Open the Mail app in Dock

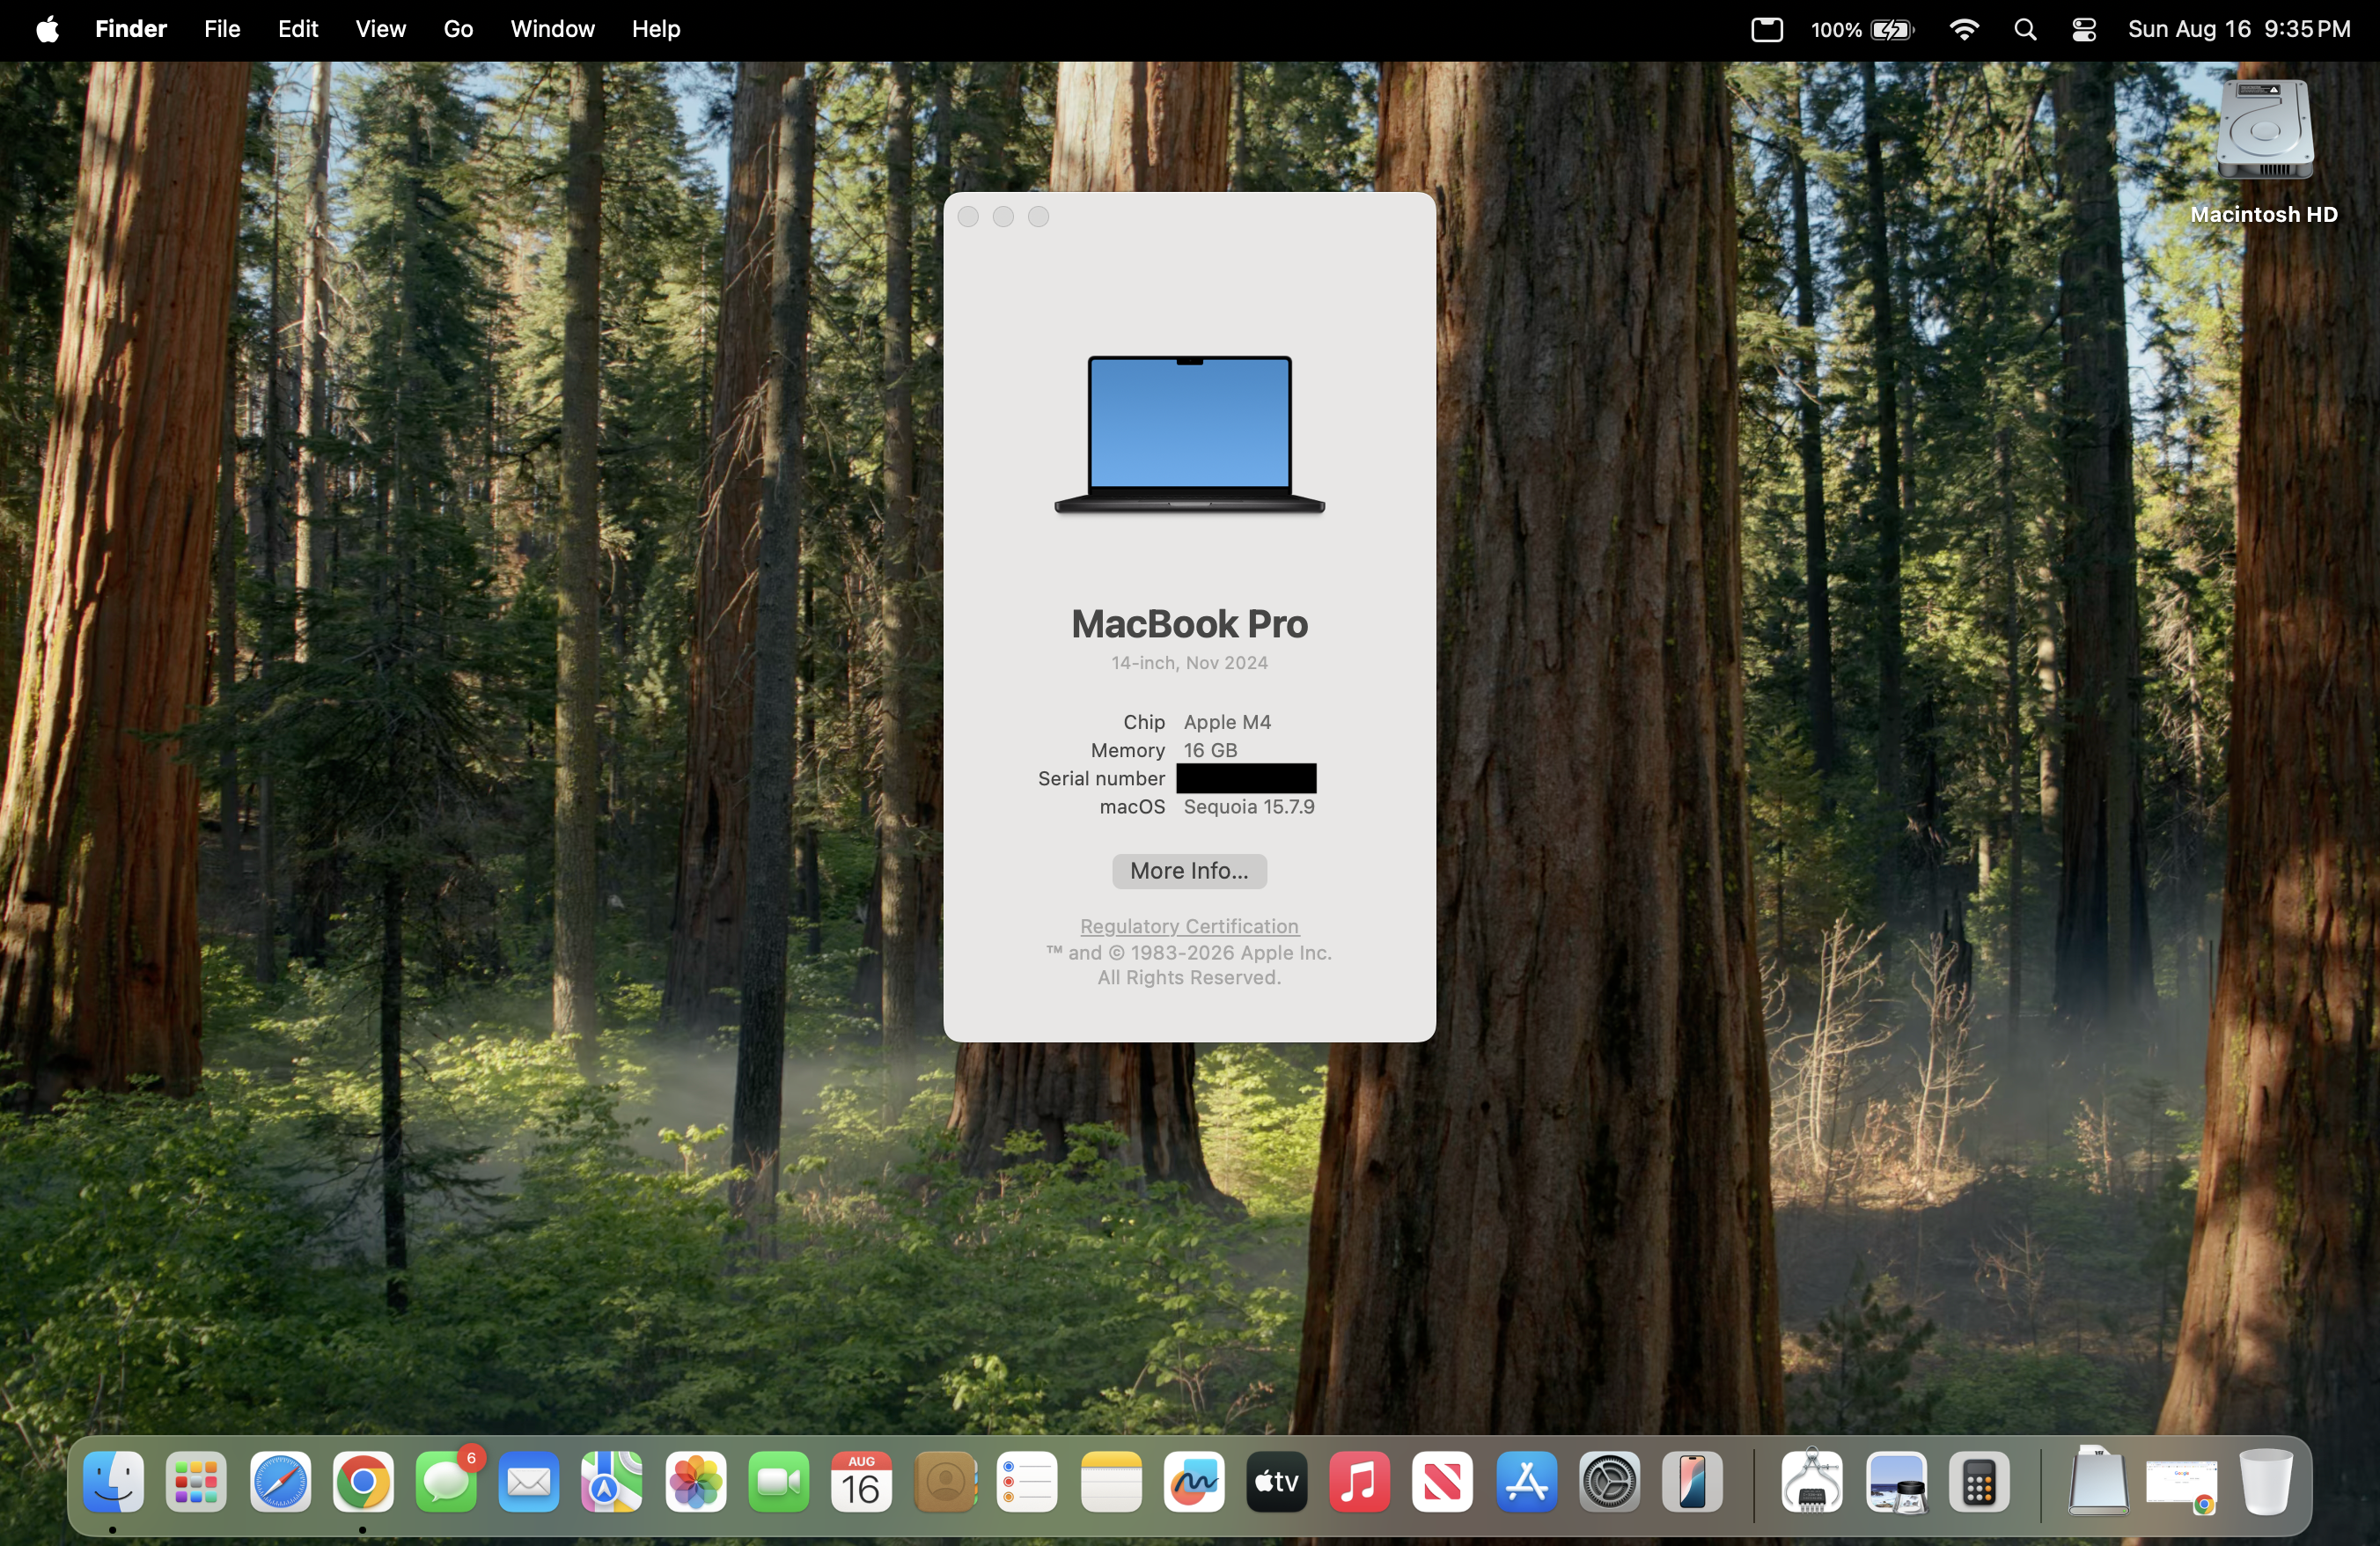click(x=529, y=1481)
